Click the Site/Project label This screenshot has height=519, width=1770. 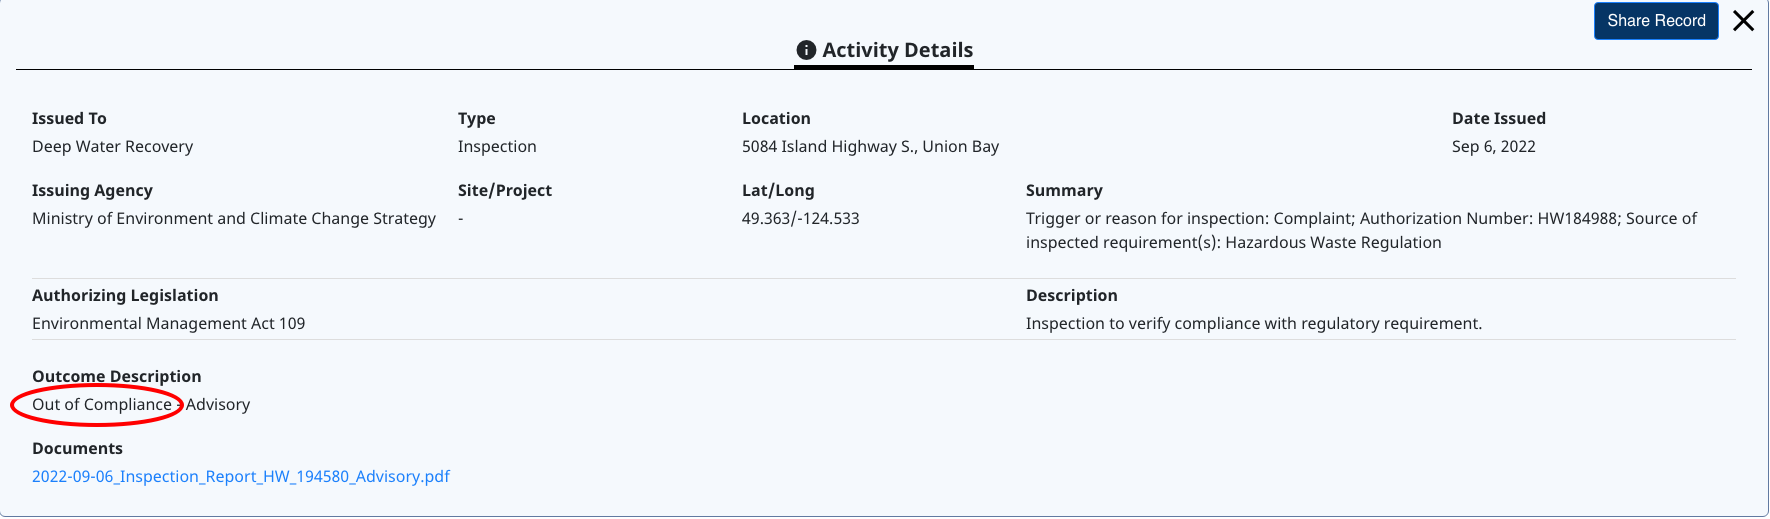coord(505,190)
